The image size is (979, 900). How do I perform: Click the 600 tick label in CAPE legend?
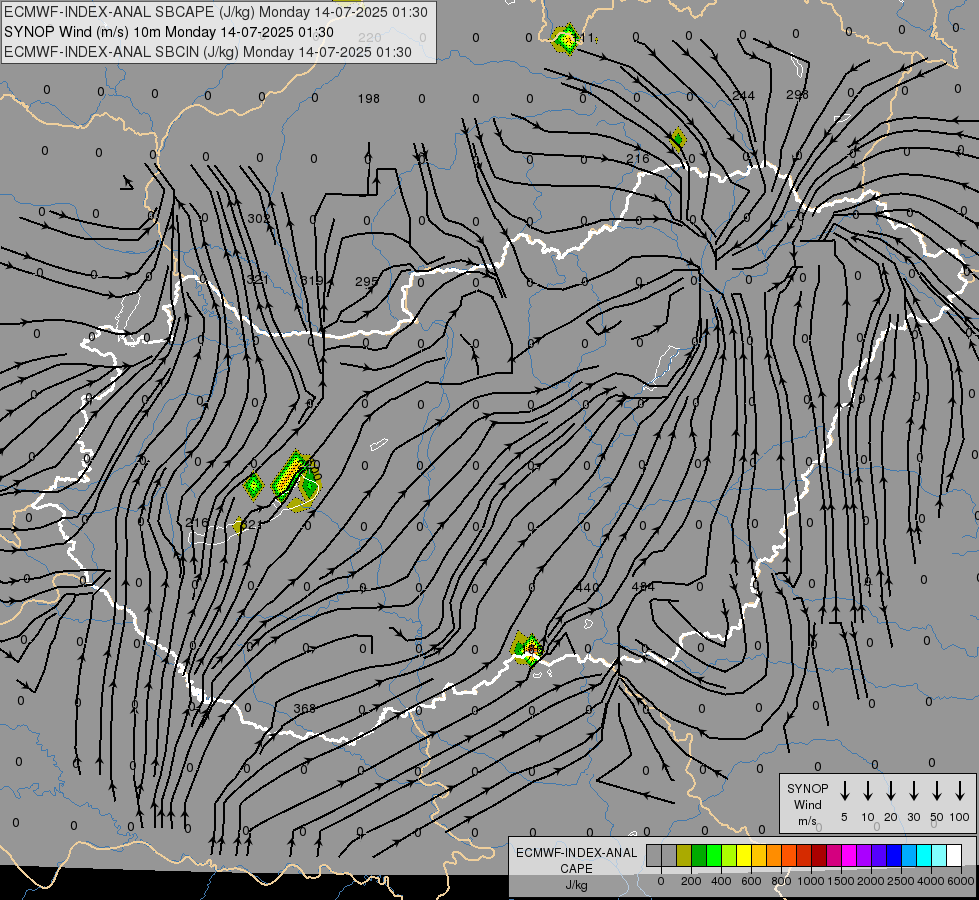[x=751, y=881]
